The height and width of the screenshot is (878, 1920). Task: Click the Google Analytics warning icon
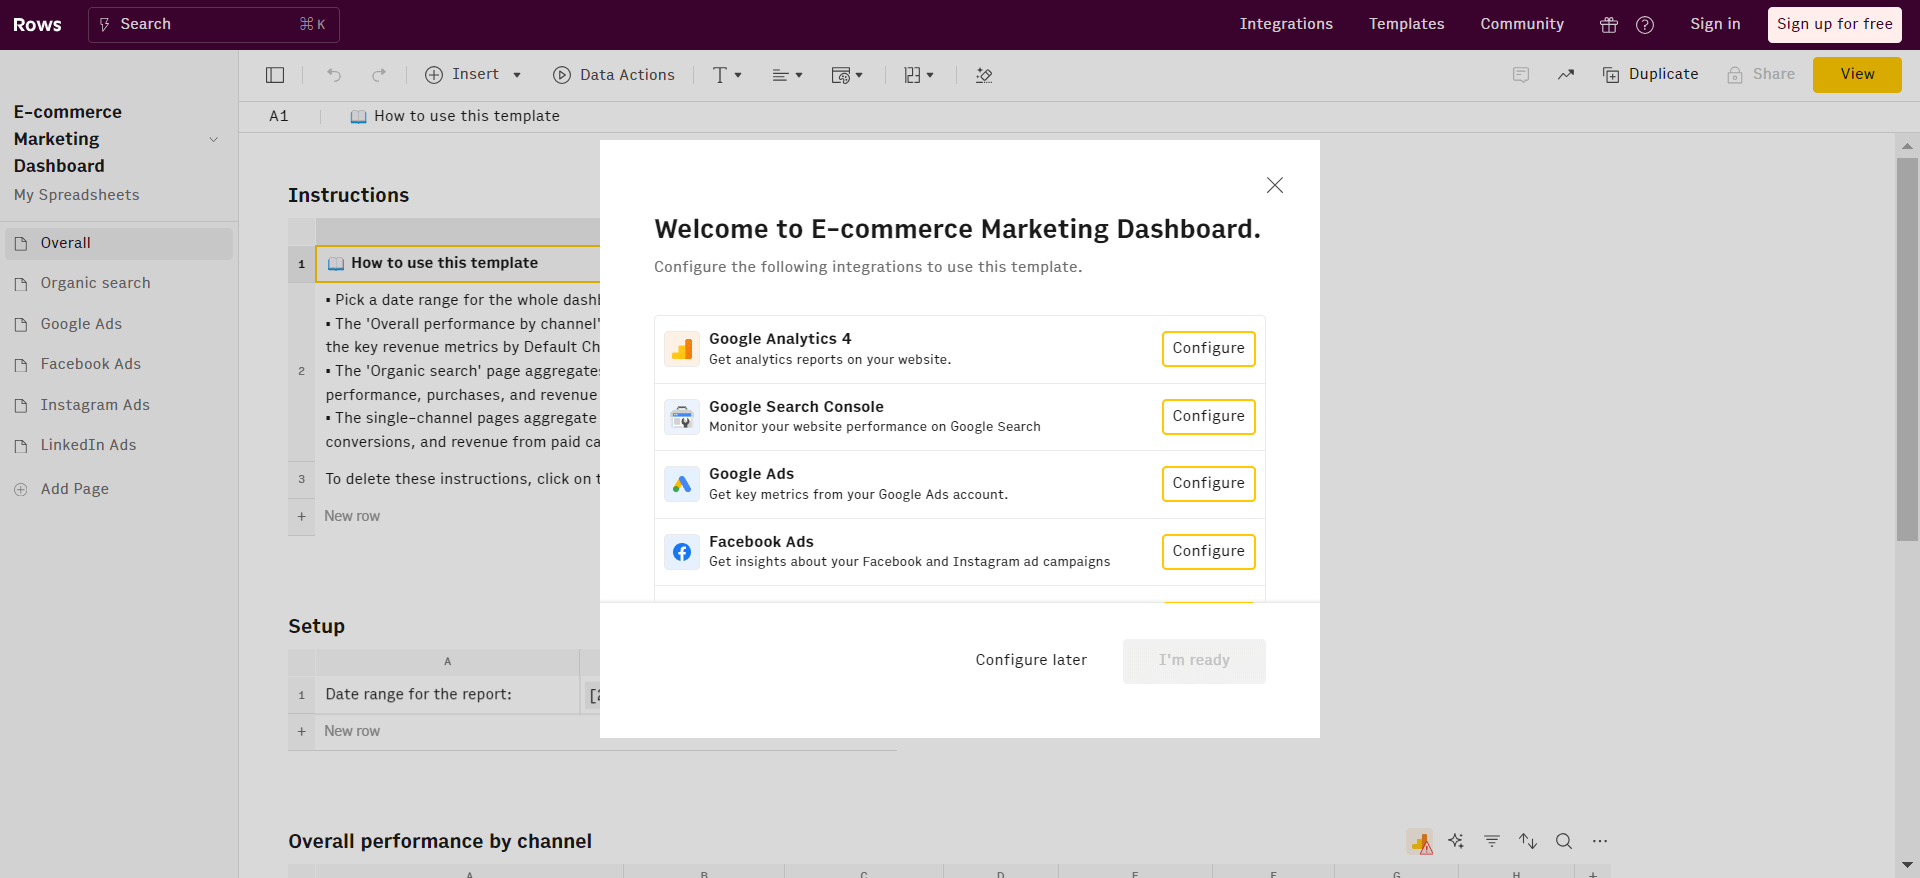coord(1420,842)
